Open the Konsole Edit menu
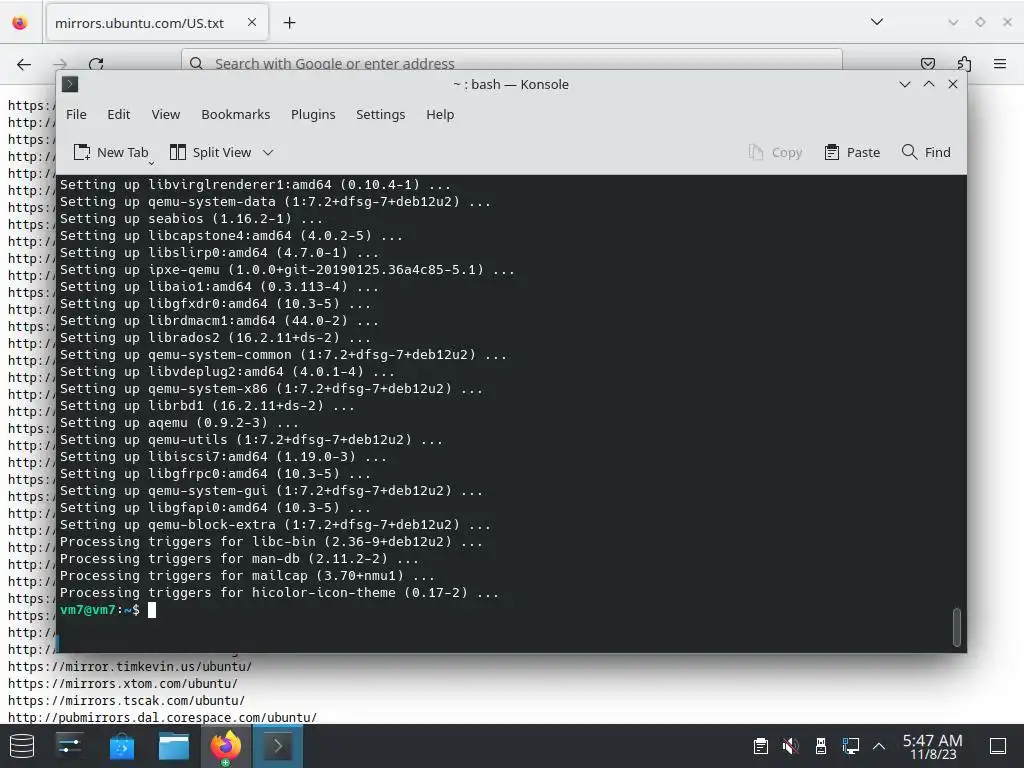 point(118,114)
